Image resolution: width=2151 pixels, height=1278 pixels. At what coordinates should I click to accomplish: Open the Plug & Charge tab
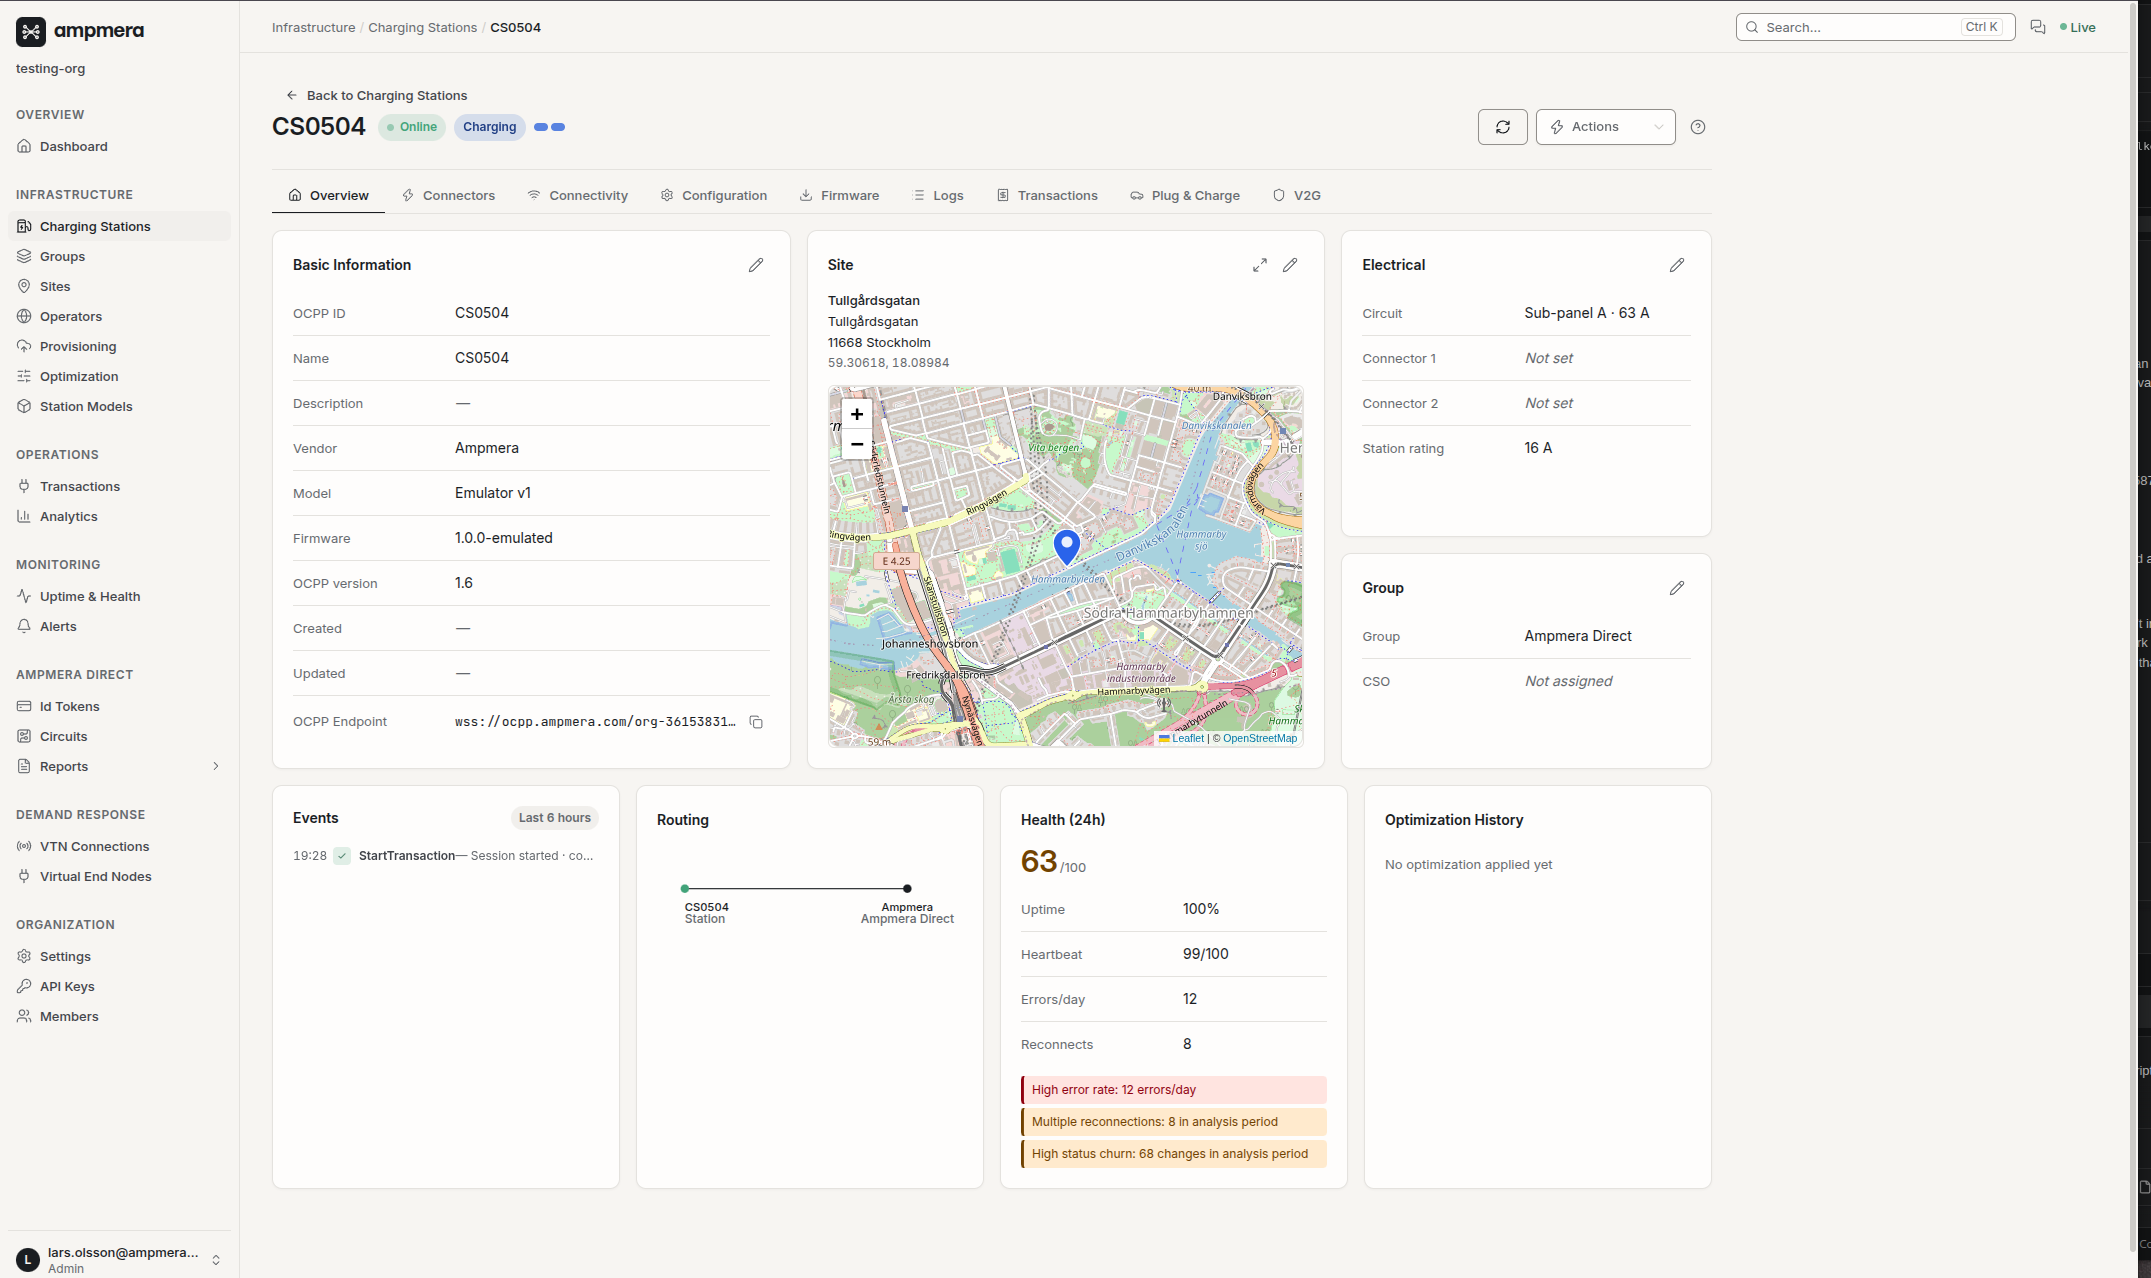[1185, 195]
